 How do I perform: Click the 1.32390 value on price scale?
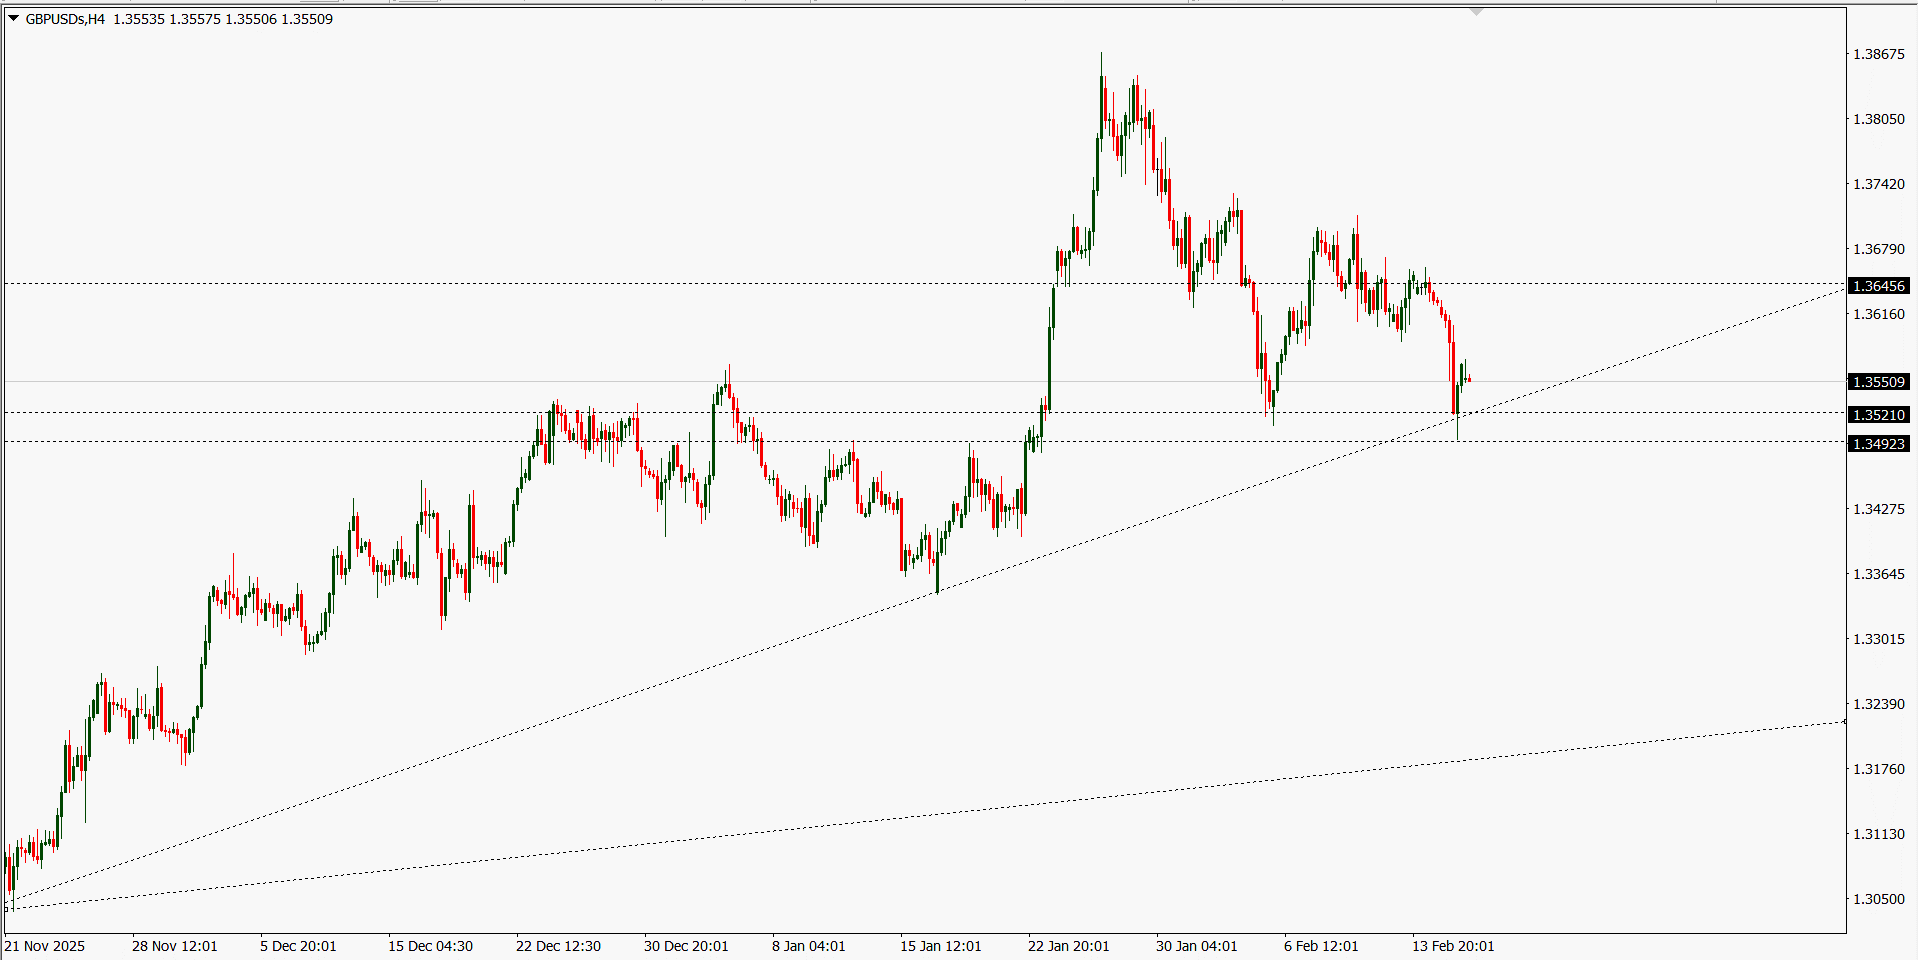pyautogui.click(x=1878, y=704)
